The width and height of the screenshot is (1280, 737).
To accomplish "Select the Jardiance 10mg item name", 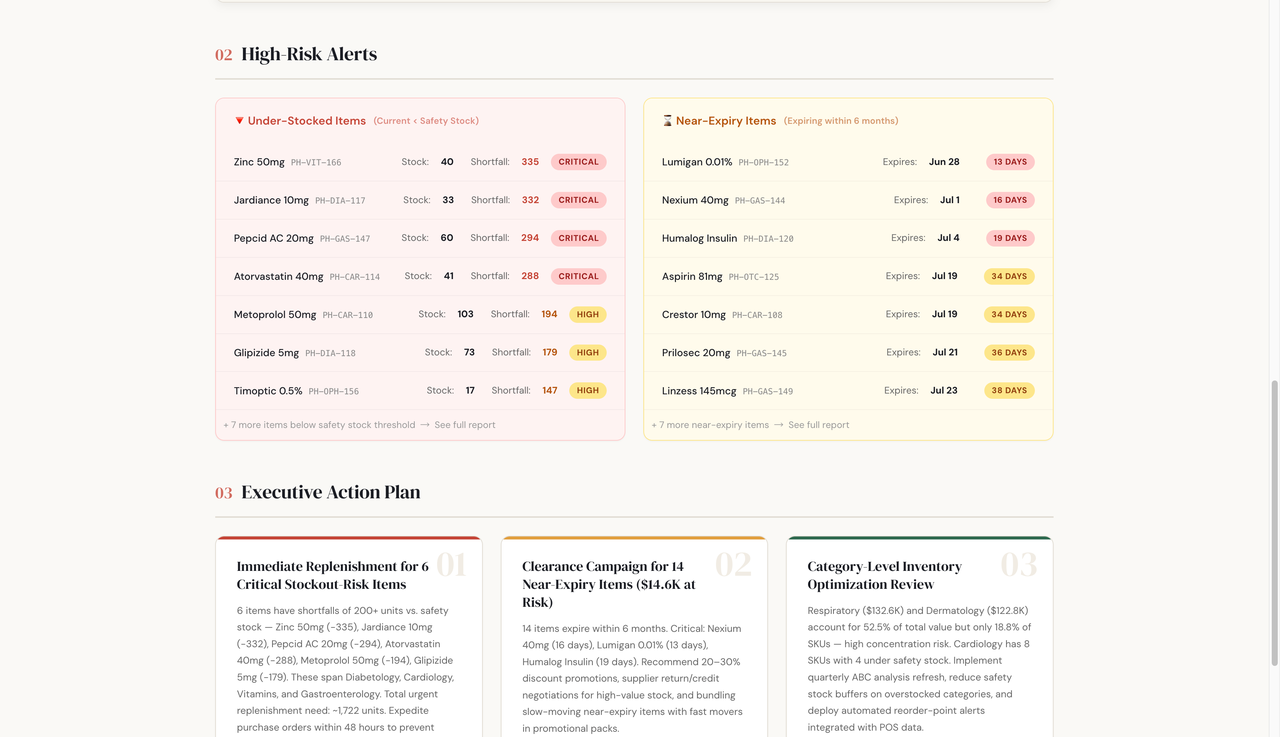I will pyautogui.click(x=271, y=200).
